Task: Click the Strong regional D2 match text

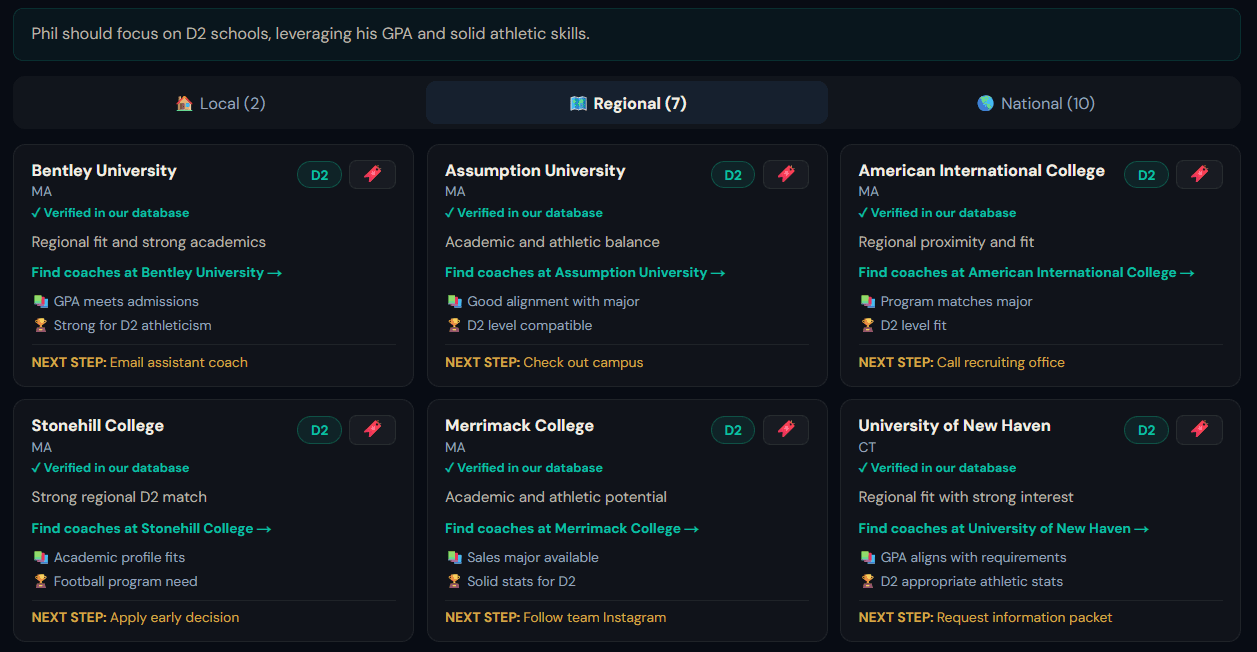Action: pos(119,497)
